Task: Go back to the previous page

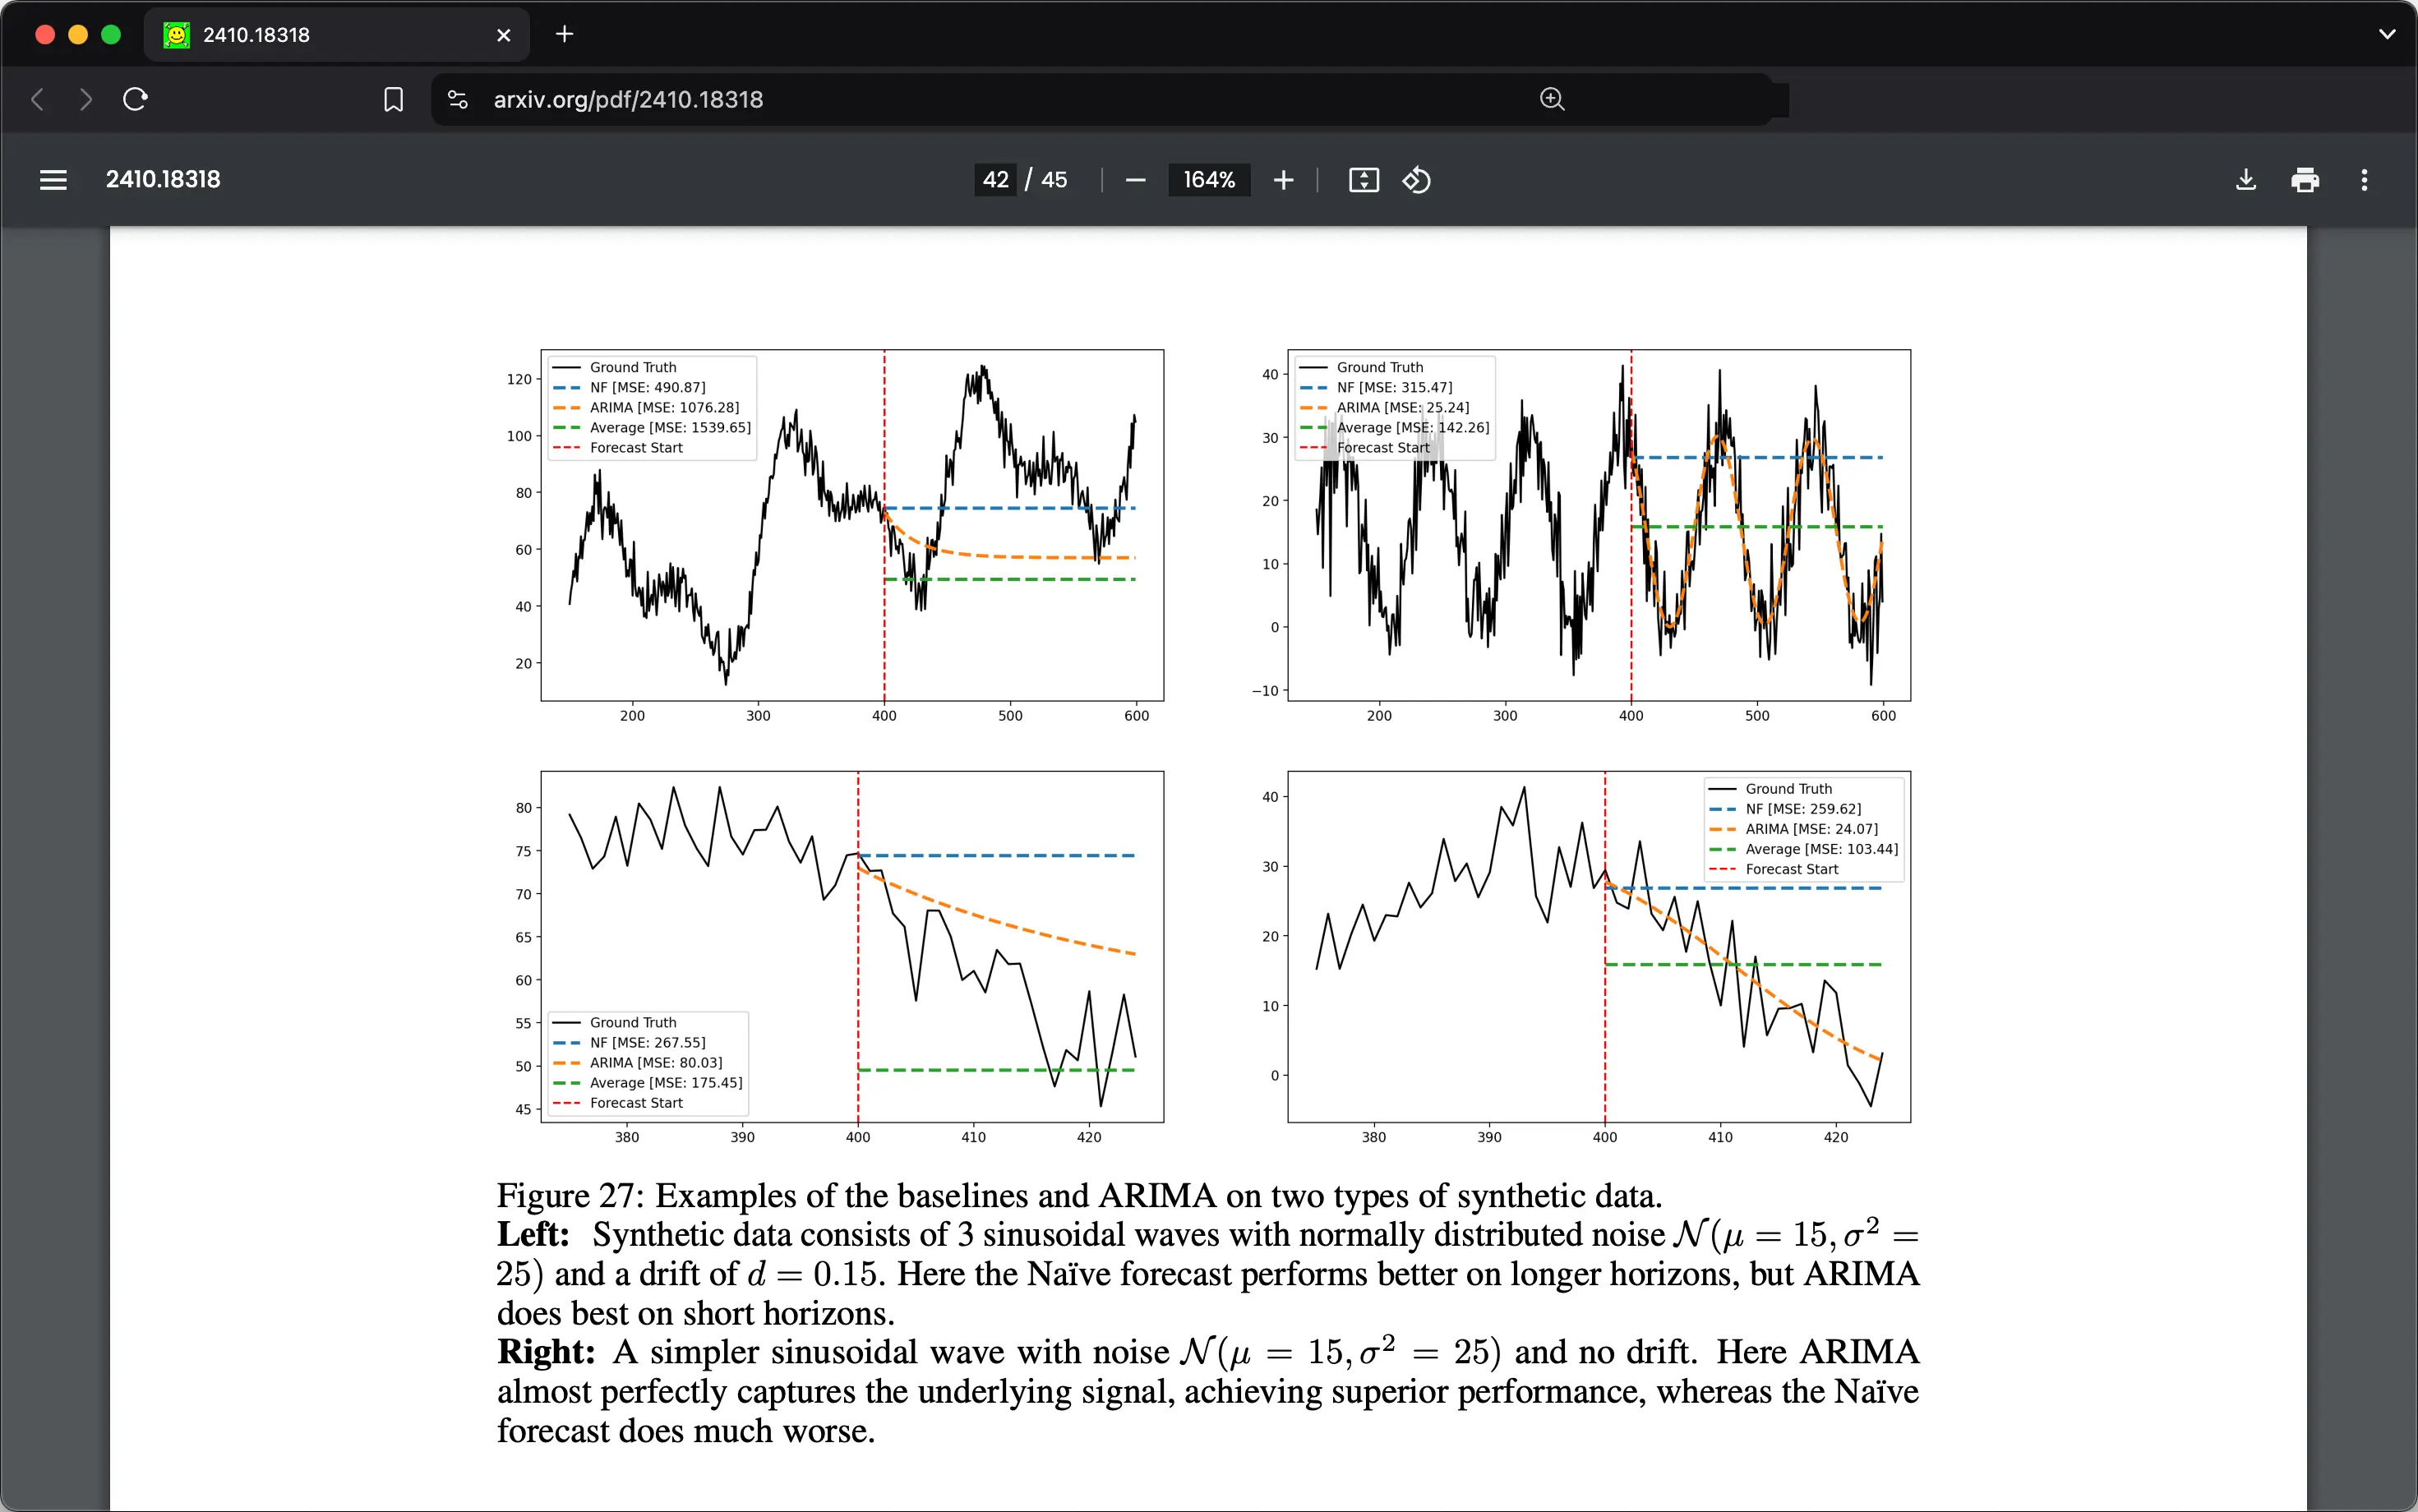Action: pos(38,99)
